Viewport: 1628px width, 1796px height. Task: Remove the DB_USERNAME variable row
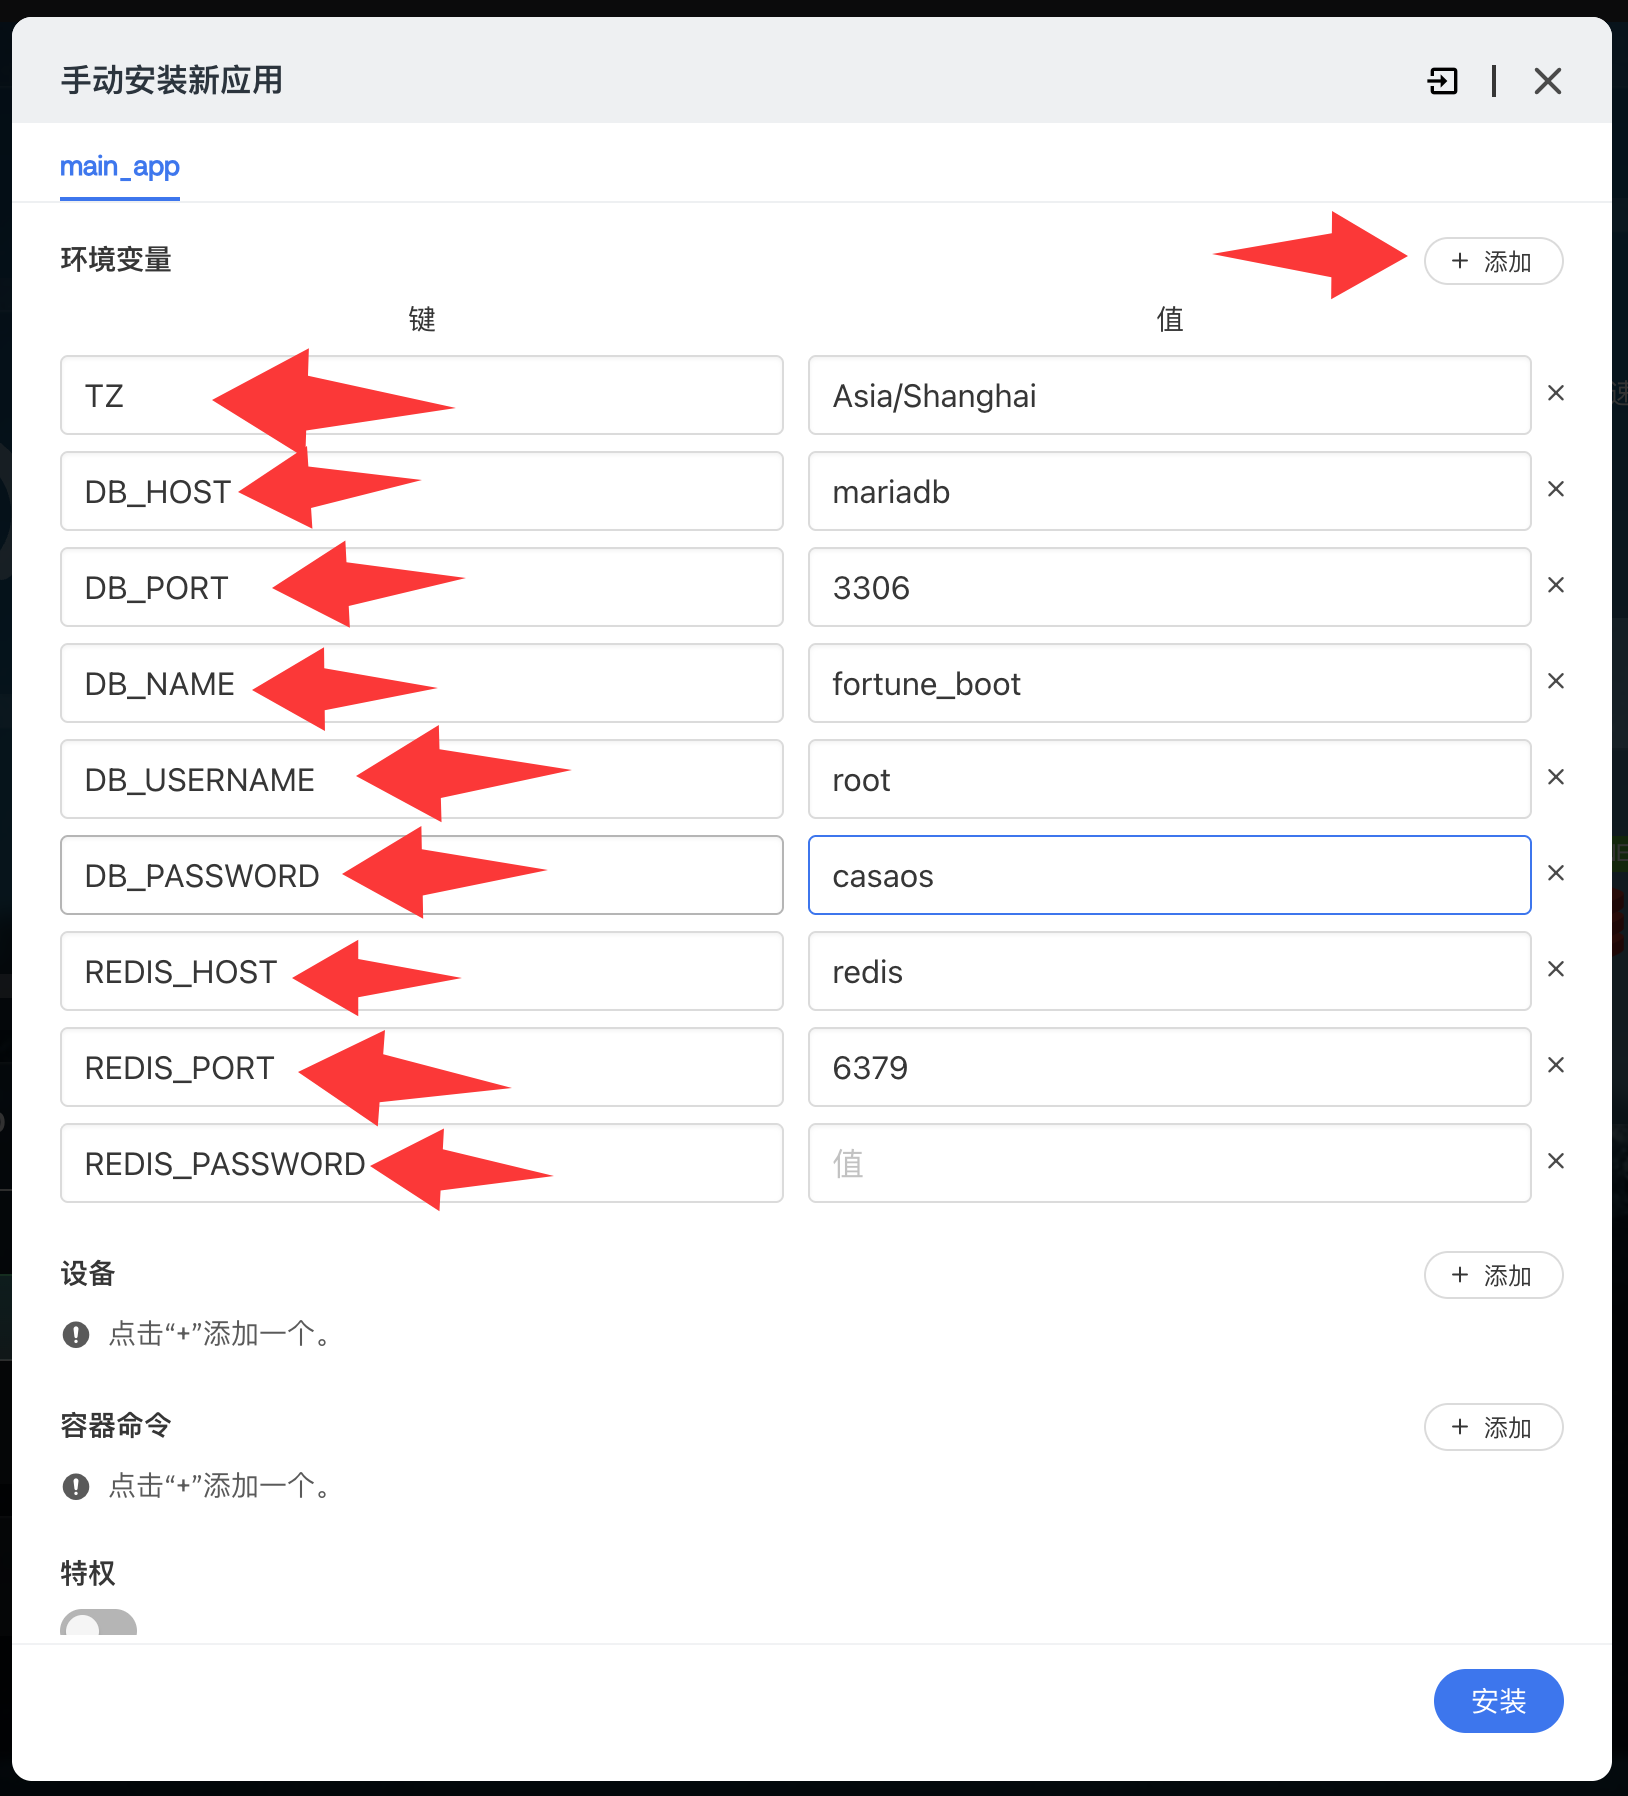pos(1555,778)
